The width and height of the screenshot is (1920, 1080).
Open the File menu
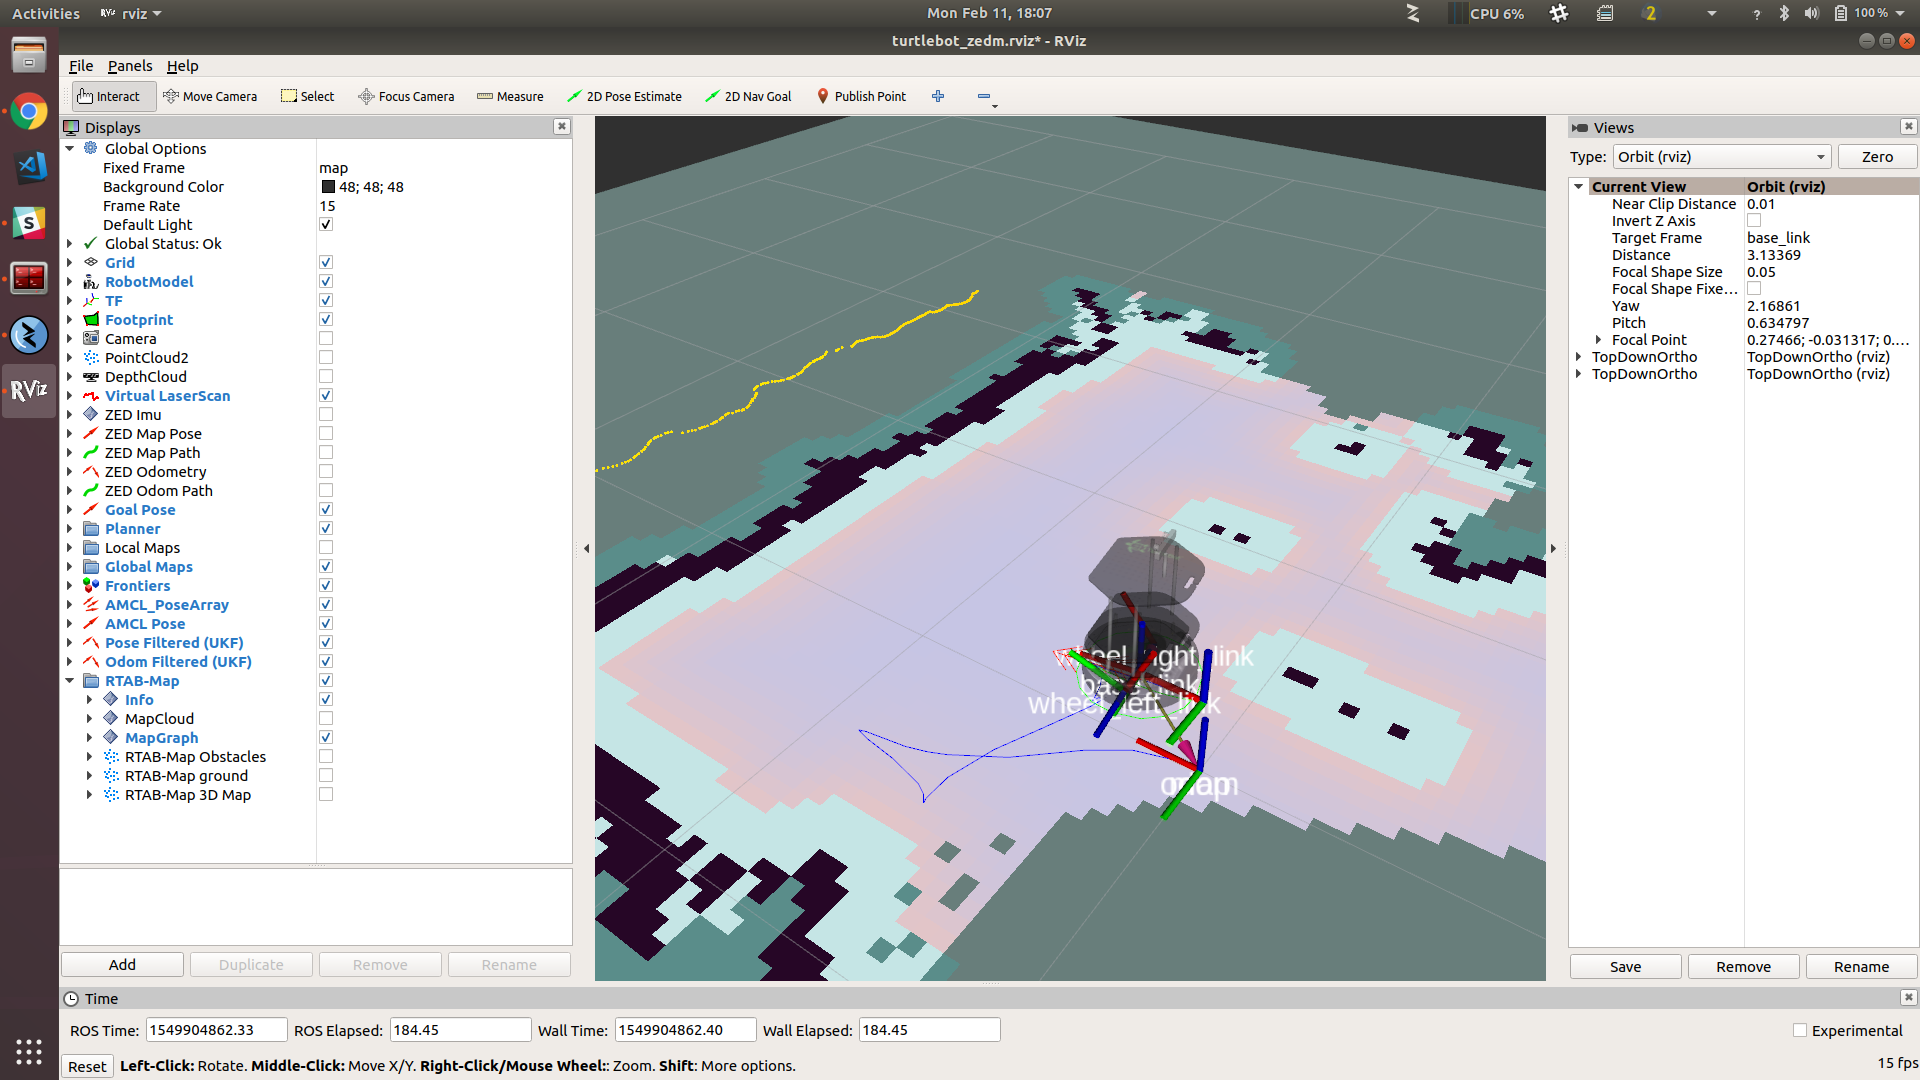click(x=80, y=66)
